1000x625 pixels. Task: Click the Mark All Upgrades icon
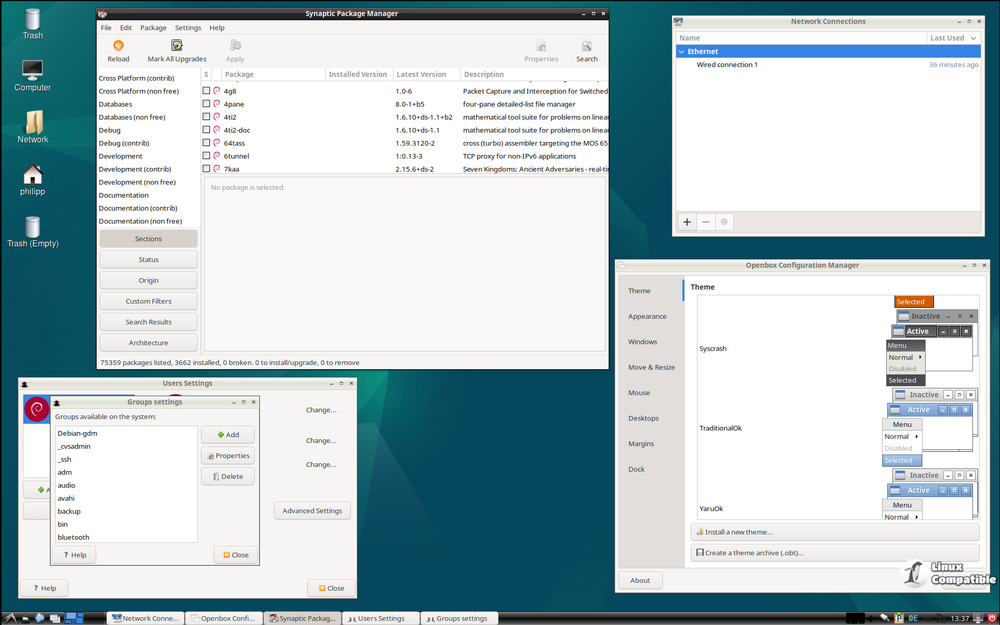[x=177, y=46]
